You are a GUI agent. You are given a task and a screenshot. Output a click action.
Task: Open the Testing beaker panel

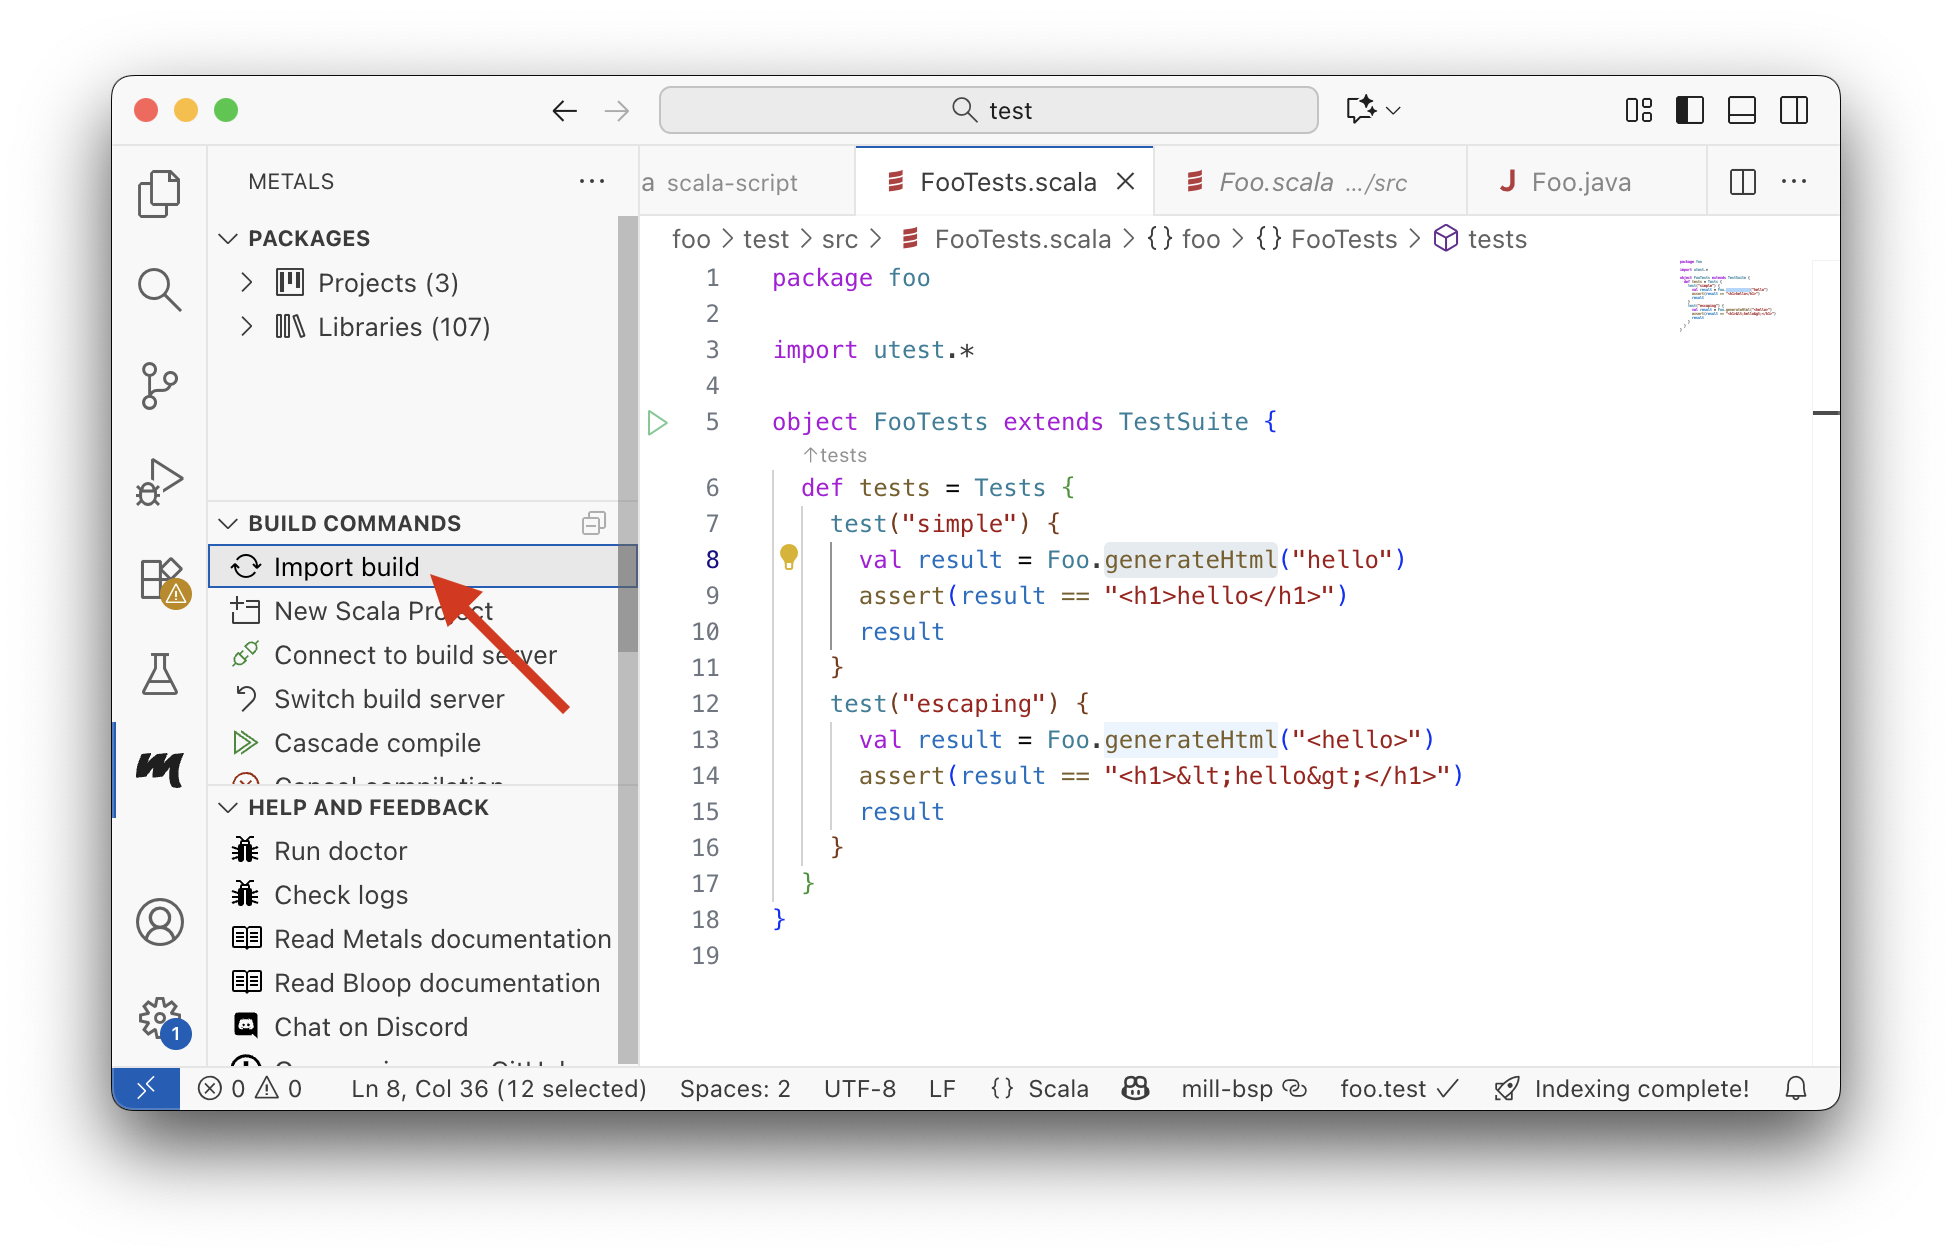coord(159,673)
